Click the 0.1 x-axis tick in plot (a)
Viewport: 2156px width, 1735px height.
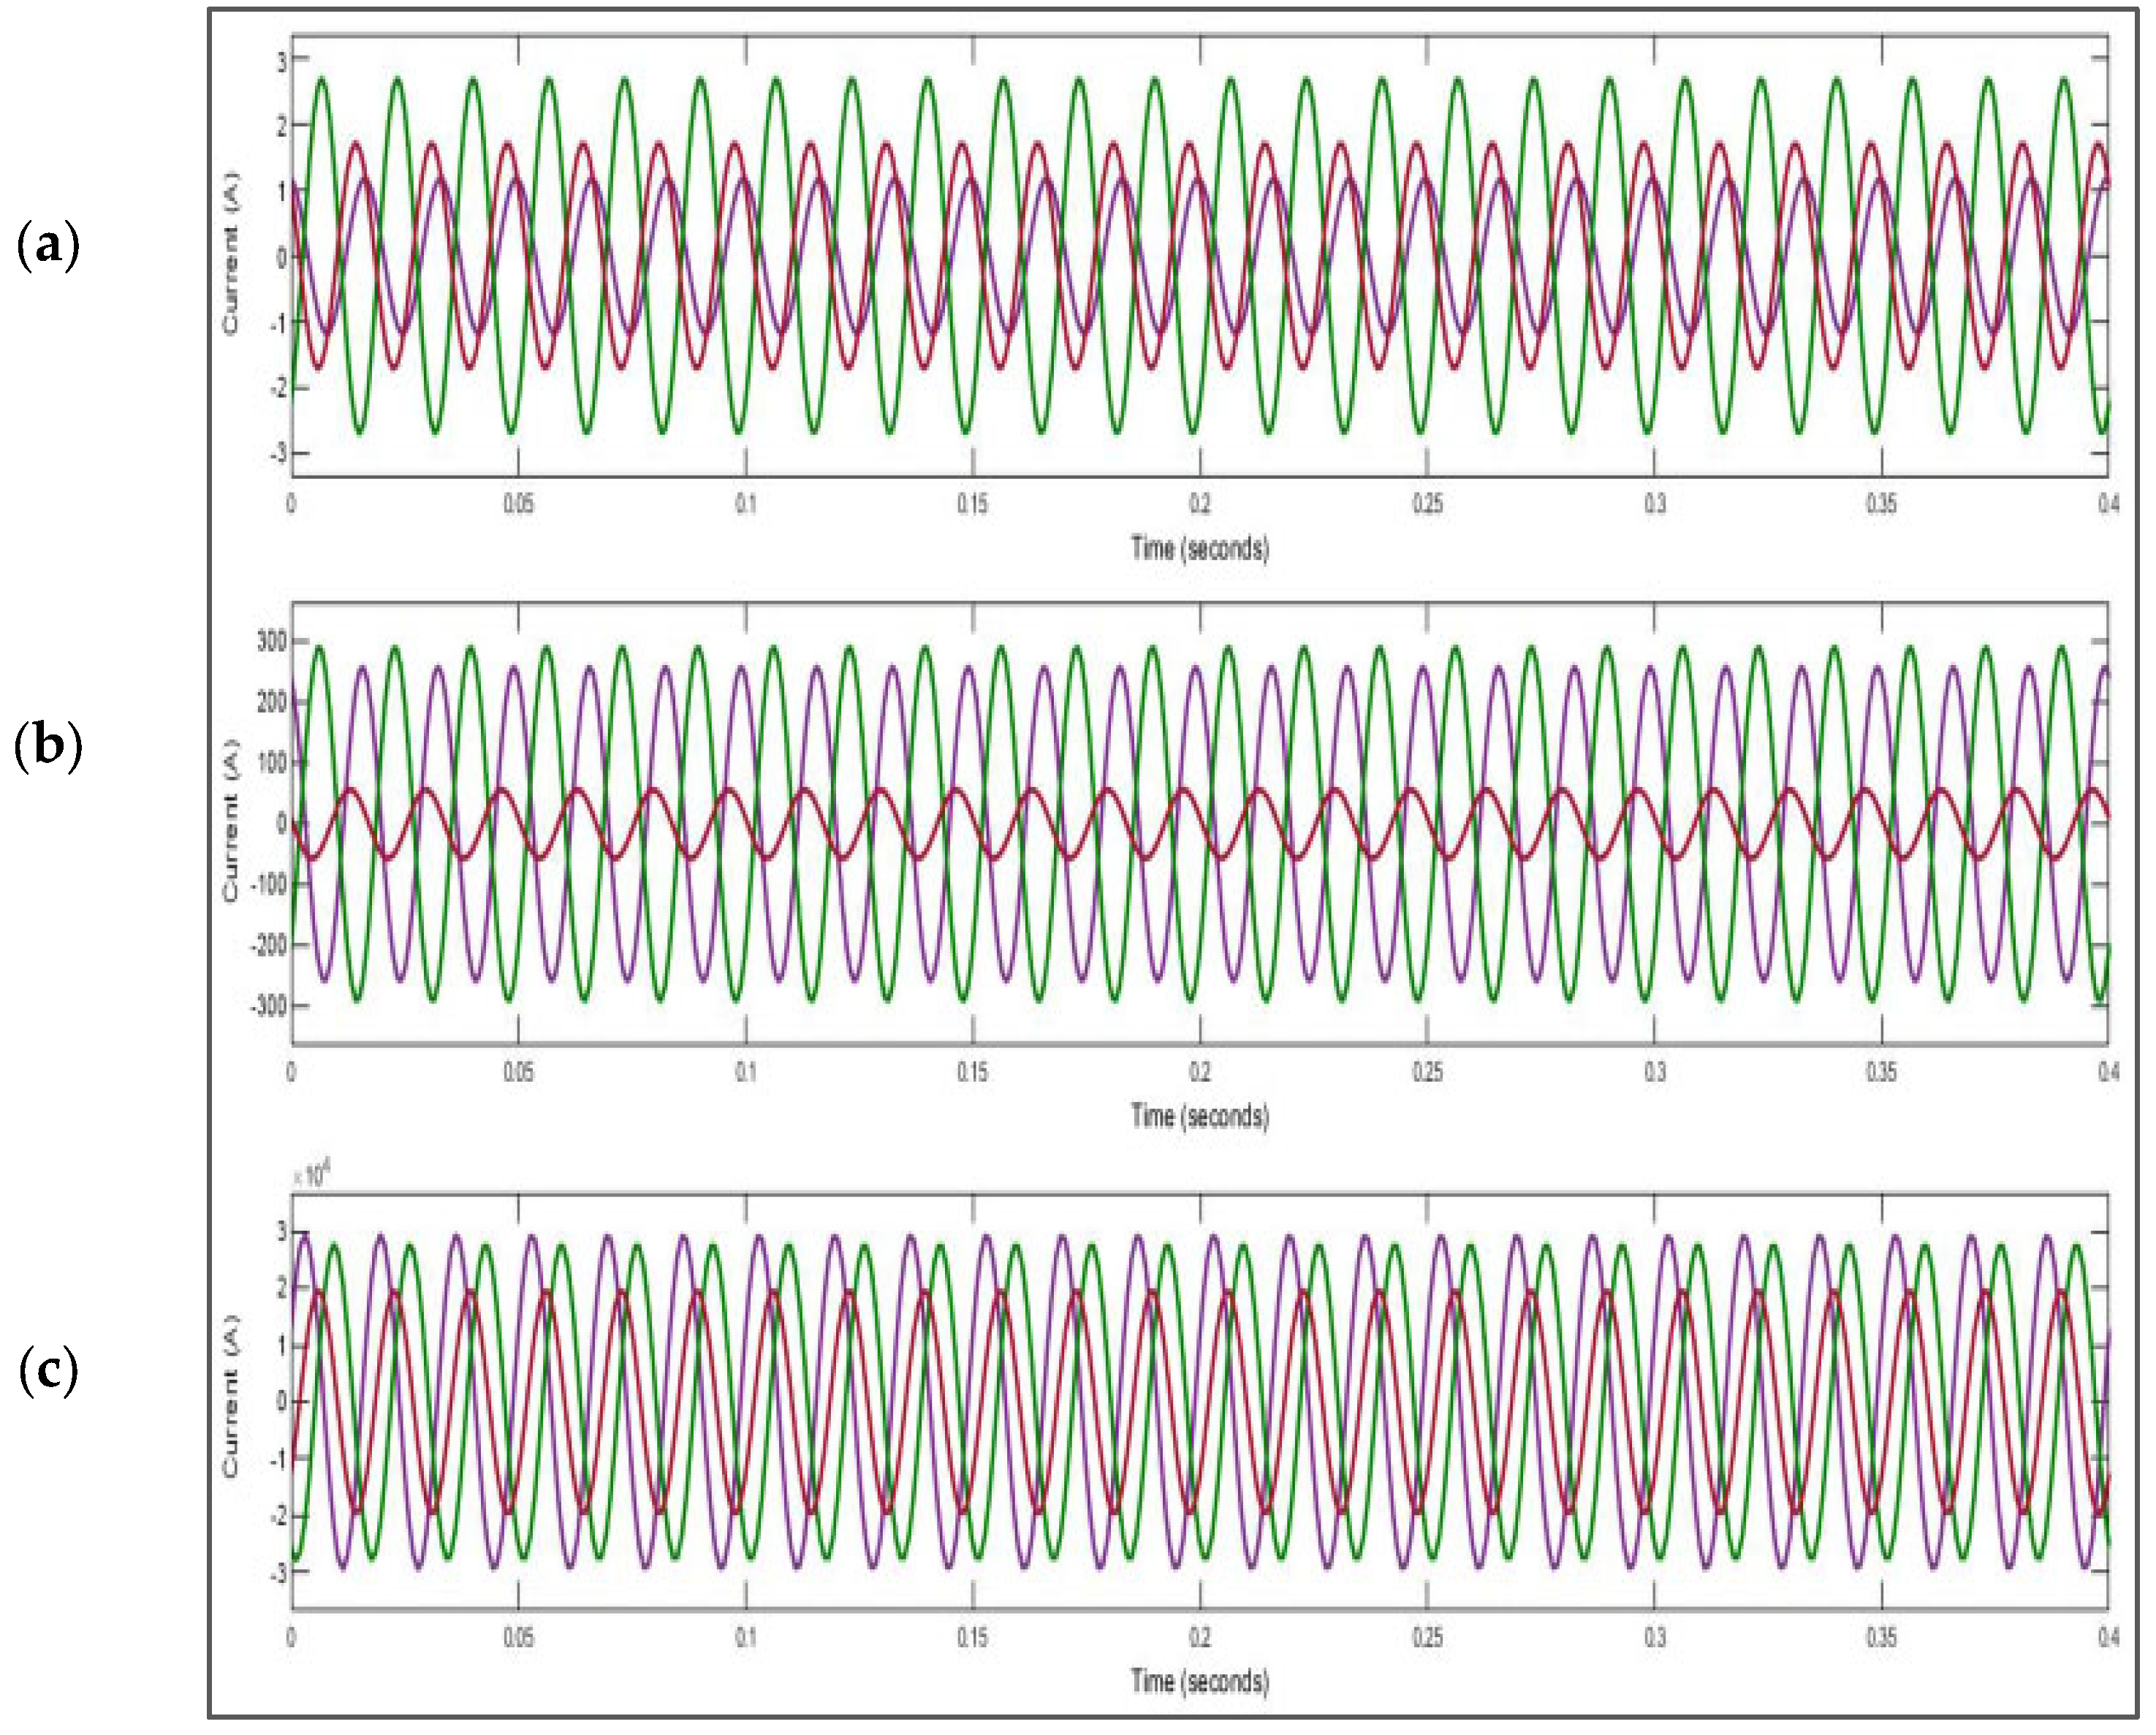pyautogui.click(x=745, y=504)
